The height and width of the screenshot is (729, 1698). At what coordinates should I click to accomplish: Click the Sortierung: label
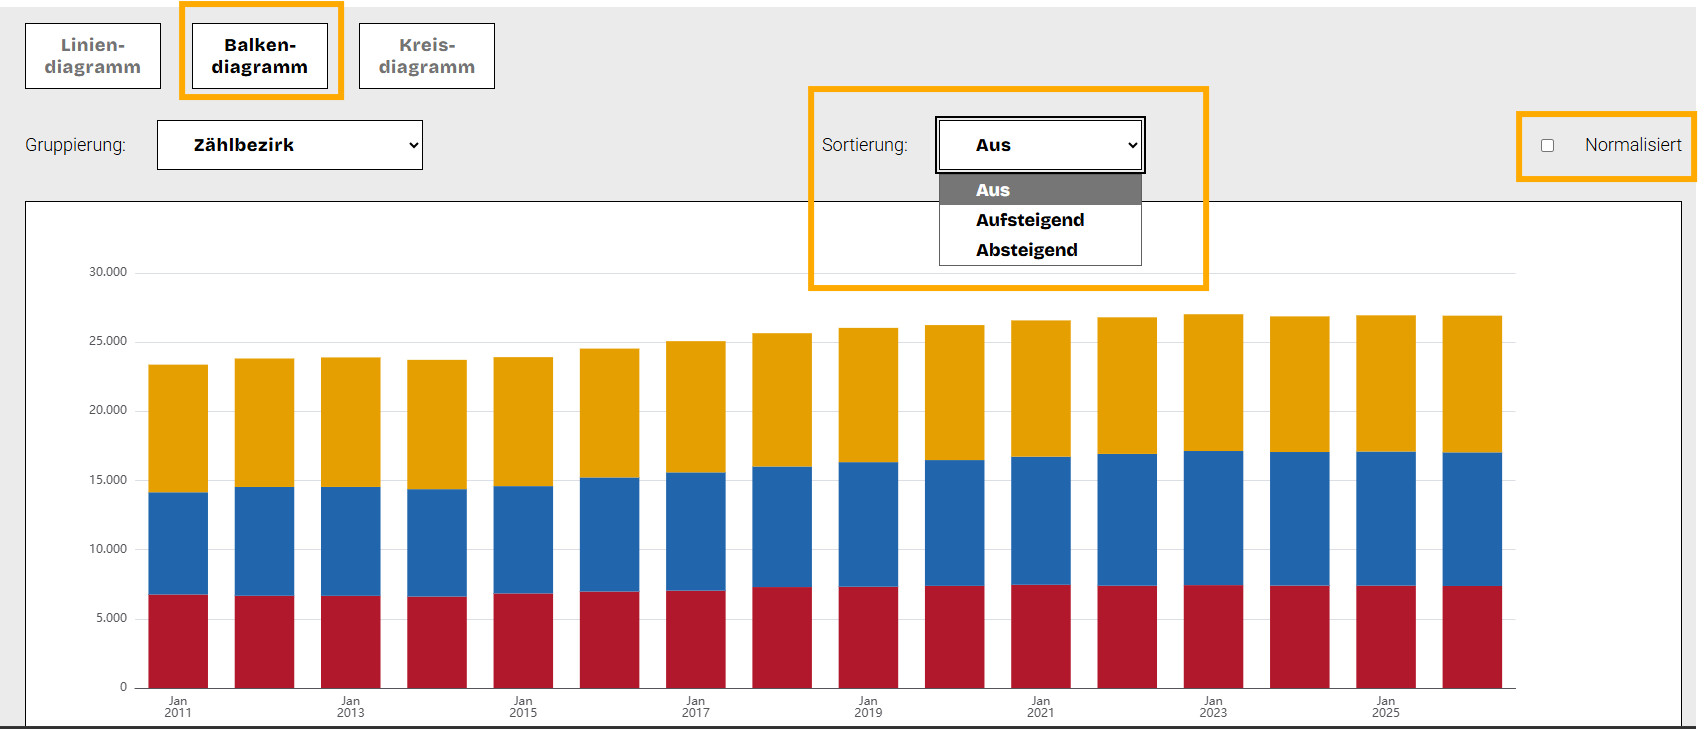[x=865, y=145]
